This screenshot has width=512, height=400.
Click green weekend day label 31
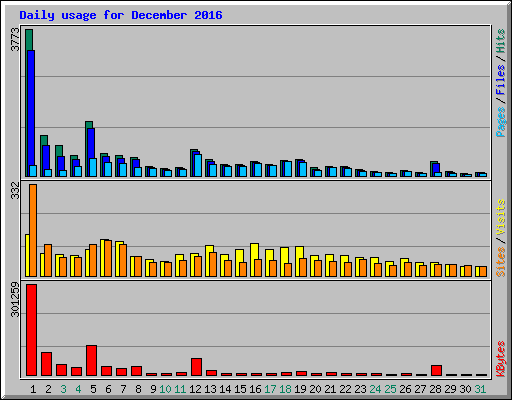(x=480, y=389)
